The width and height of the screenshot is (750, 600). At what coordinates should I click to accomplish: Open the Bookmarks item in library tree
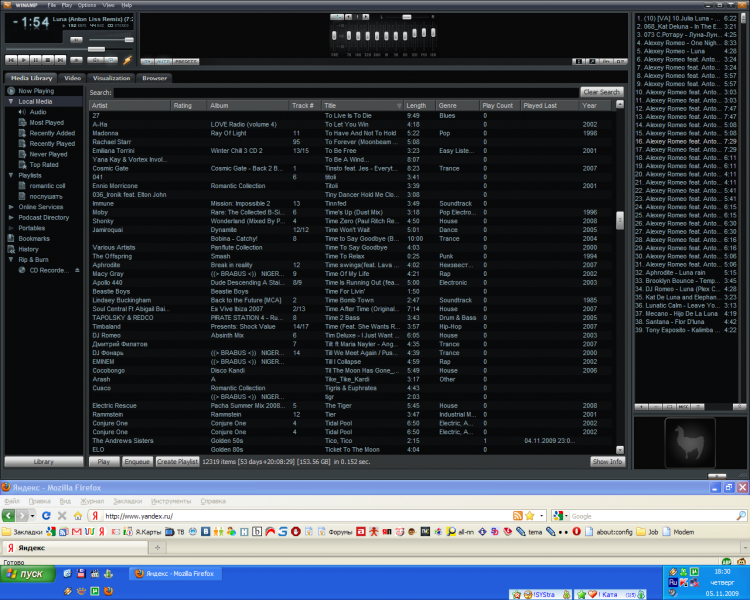click(x=33, y=238)
